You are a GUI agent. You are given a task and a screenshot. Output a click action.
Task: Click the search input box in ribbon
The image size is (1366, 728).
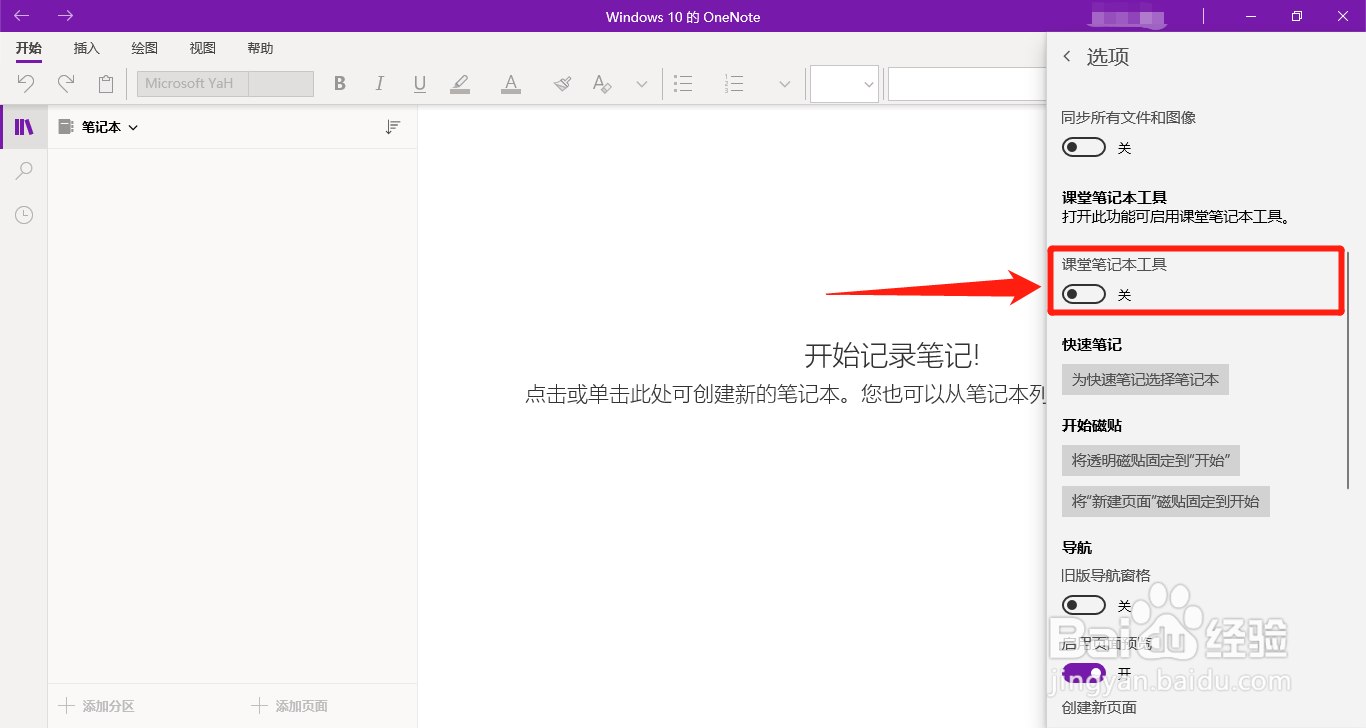point(966,84)
